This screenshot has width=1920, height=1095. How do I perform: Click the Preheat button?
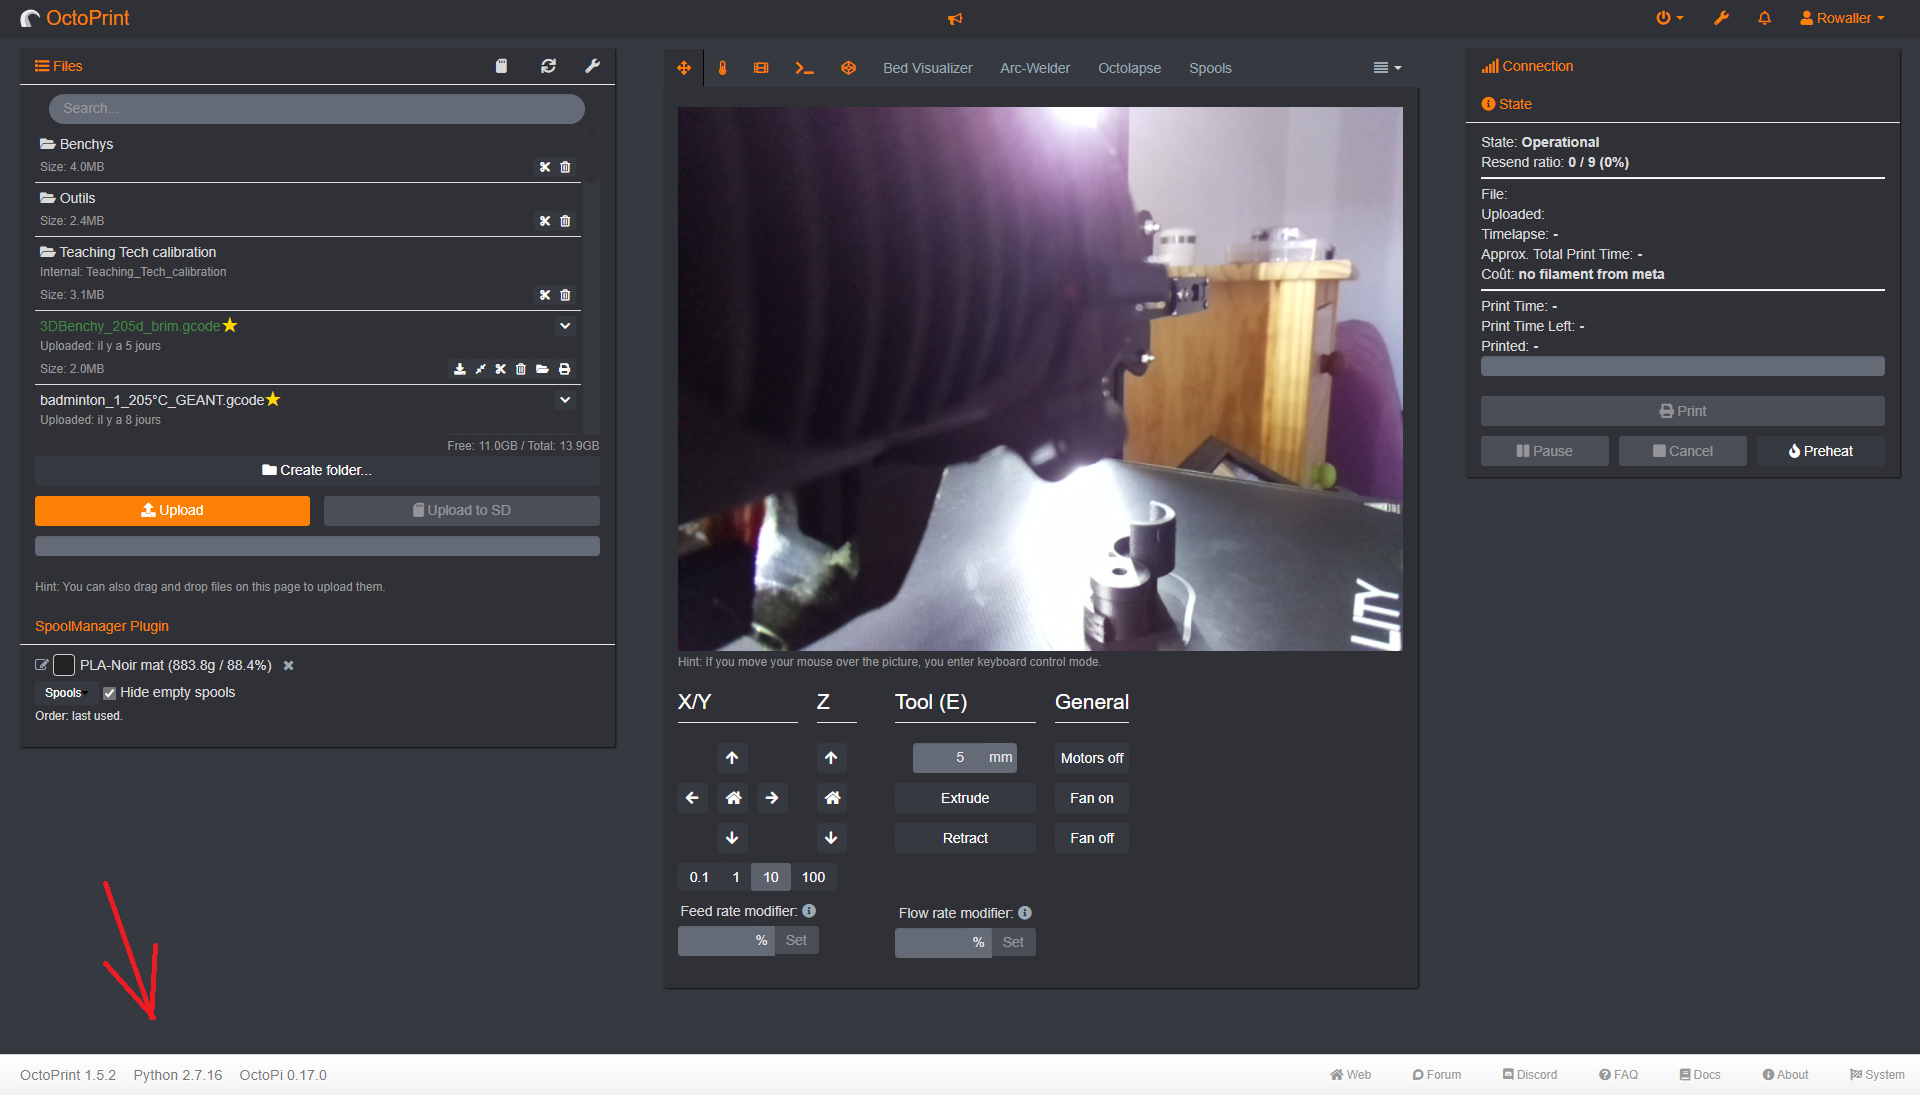pos(1820,451)
